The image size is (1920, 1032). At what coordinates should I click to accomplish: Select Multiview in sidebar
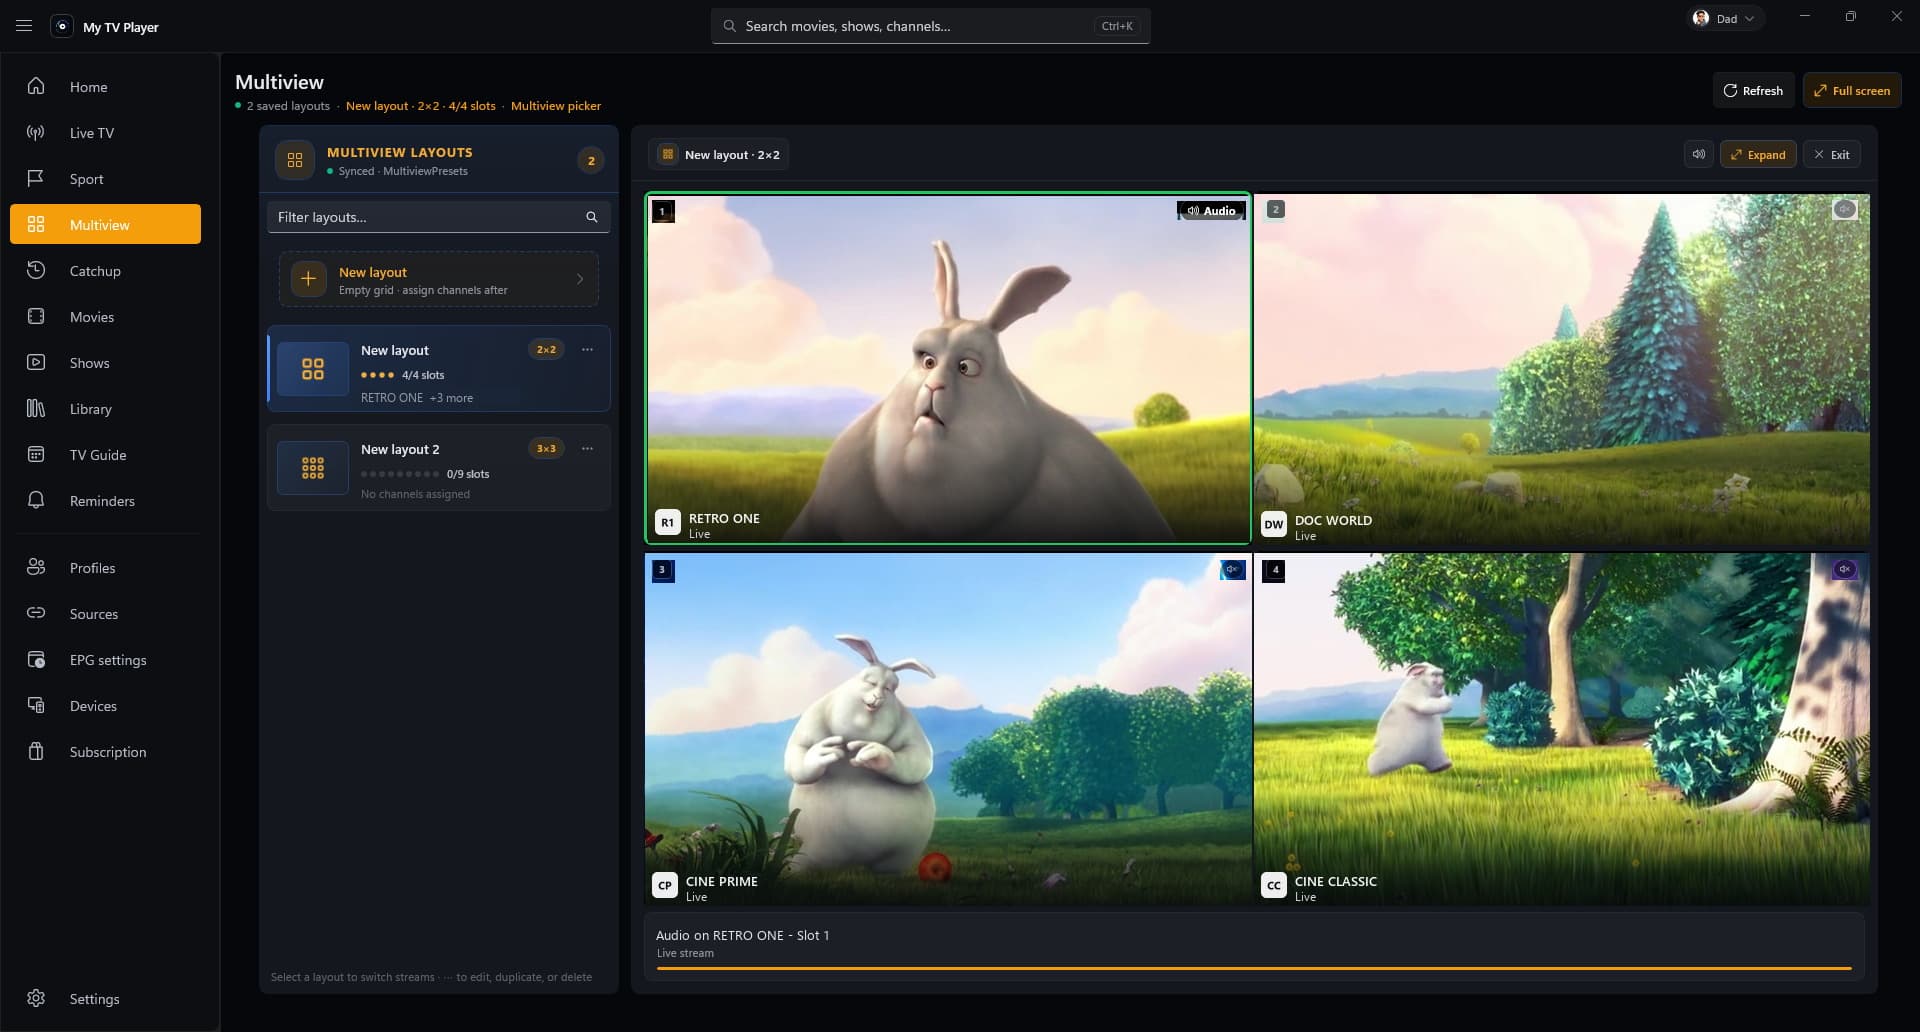pos(105,225)
